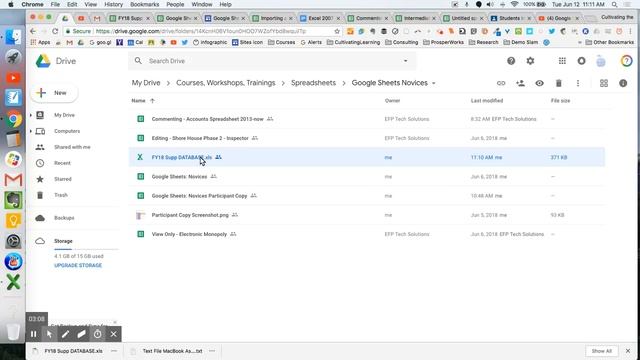Toggle the view details info panel
The width and height of the screenshot is (640, 360).
coord(623,83)
